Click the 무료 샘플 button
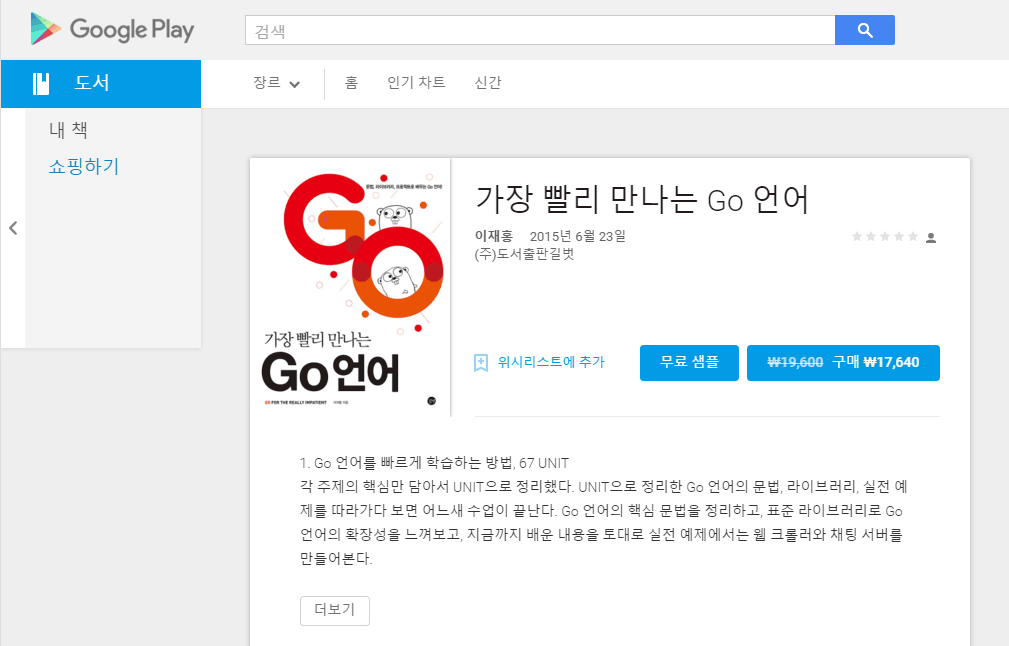 coord(689,362)
